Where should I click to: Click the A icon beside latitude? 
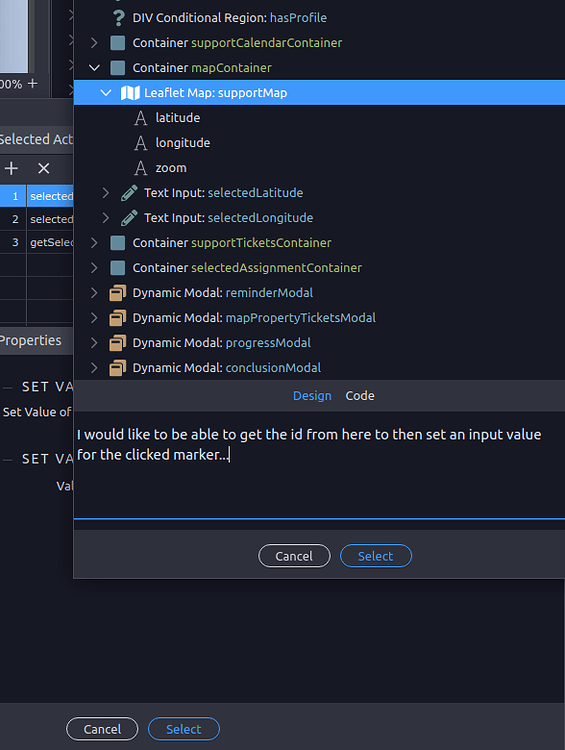(x=141, y=118)
